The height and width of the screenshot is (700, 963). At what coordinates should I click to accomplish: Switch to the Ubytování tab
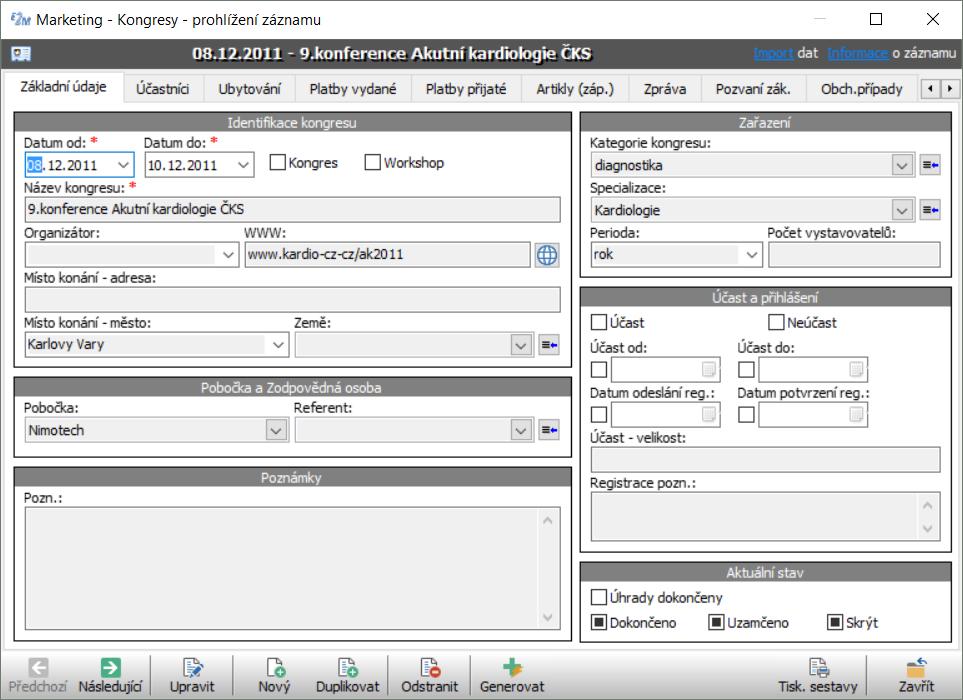[x=249, y=89]
